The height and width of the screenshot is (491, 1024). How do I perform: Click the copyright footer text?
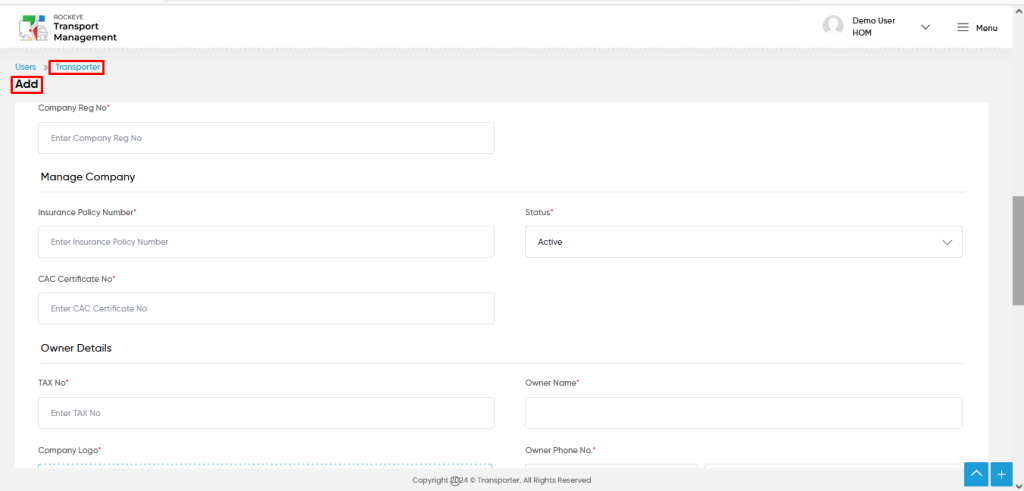click(501, 480)
